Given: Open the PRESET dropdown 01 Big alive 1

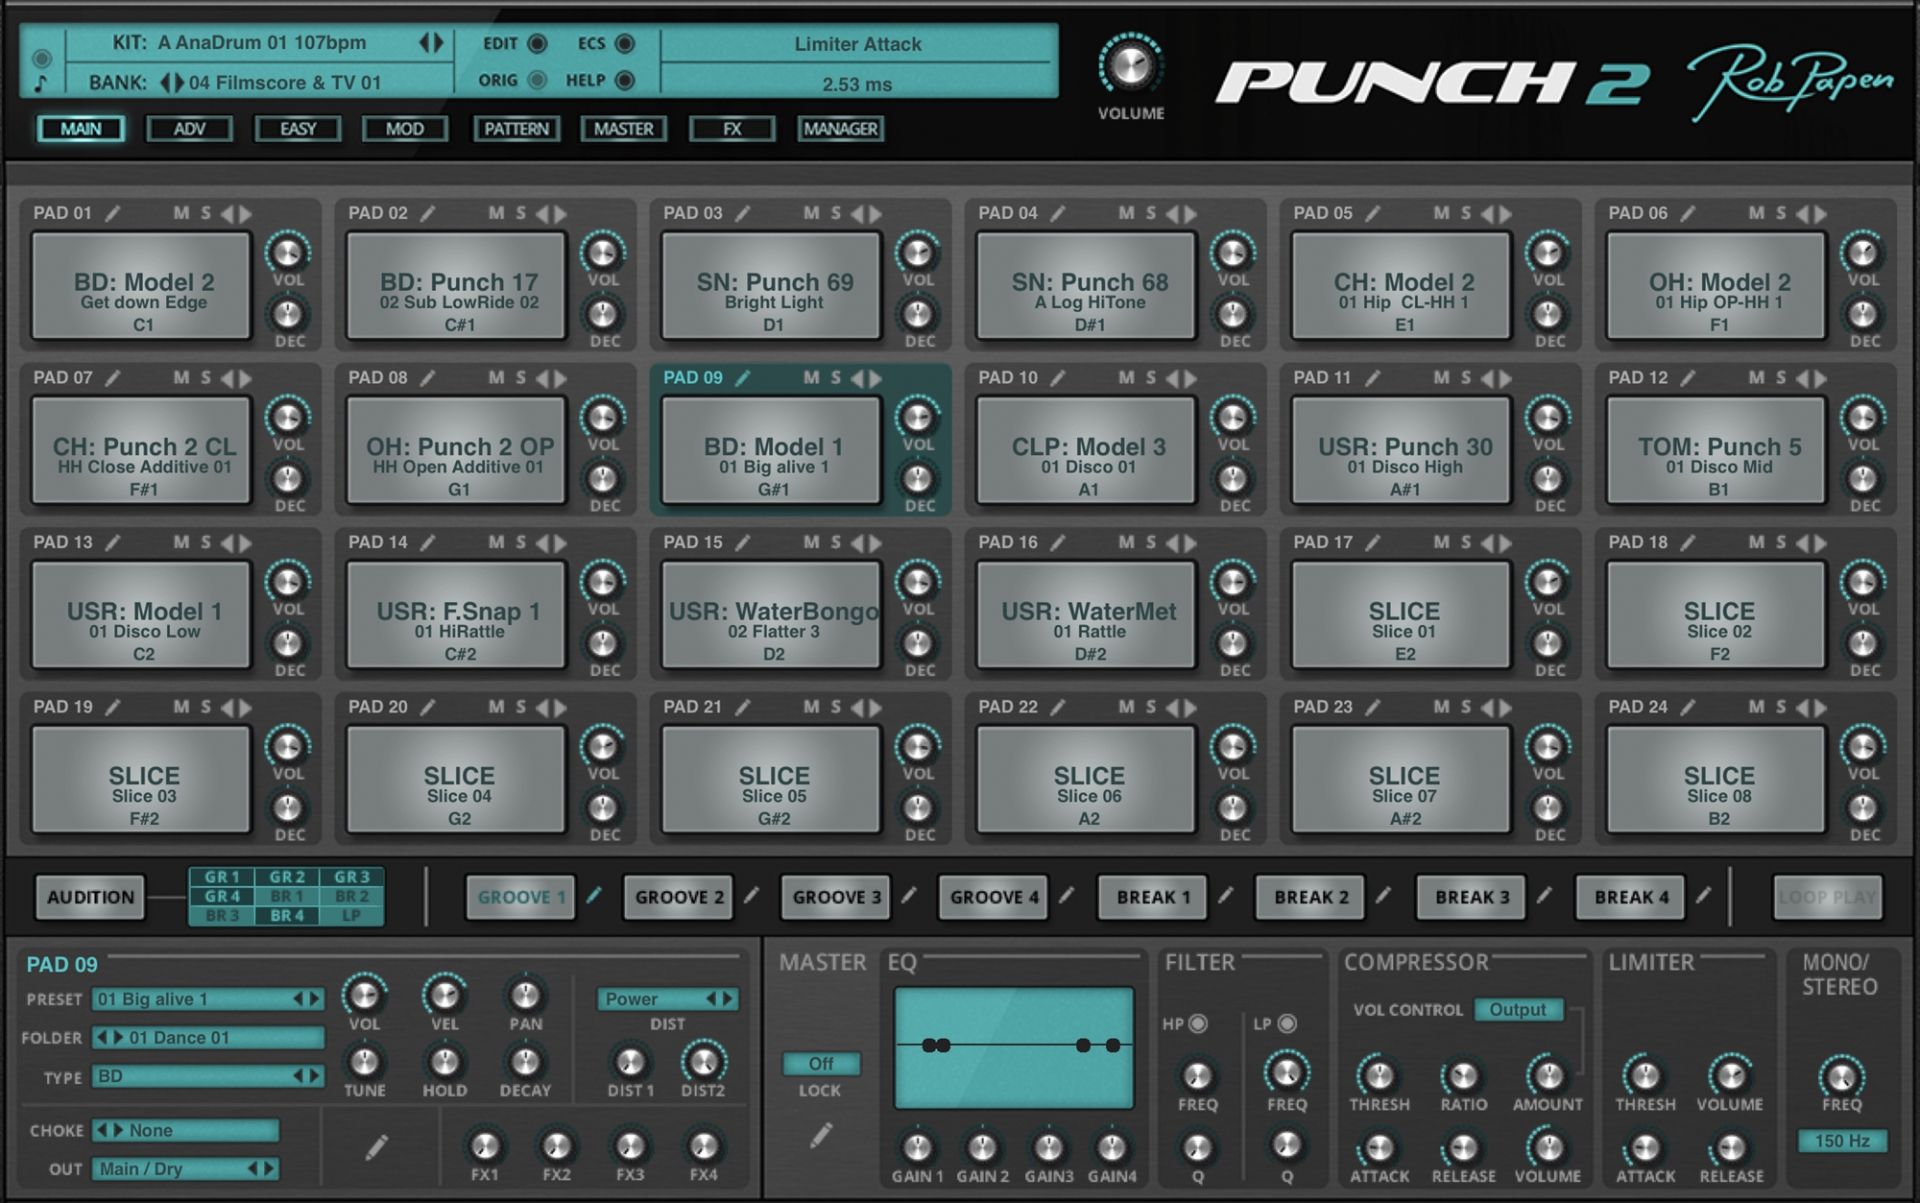Looking at the screenshot, I should click(x=208, y=999).
